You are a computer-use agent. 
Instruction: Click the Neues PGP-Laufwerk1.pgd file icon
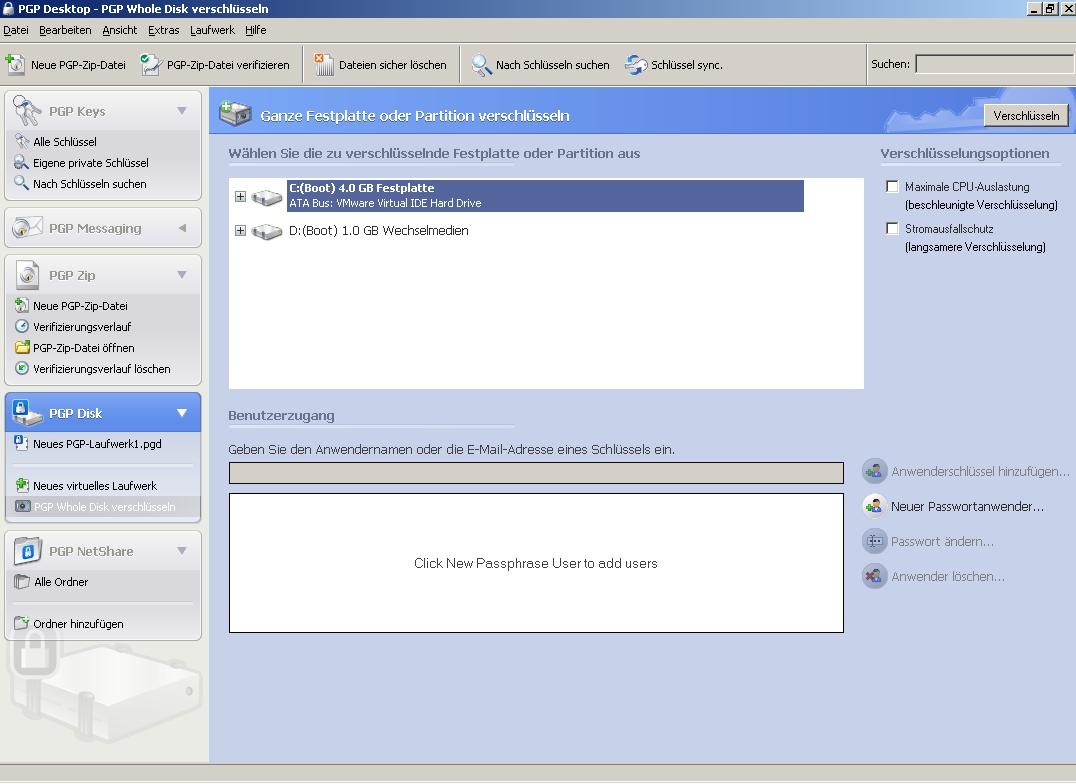21,443
